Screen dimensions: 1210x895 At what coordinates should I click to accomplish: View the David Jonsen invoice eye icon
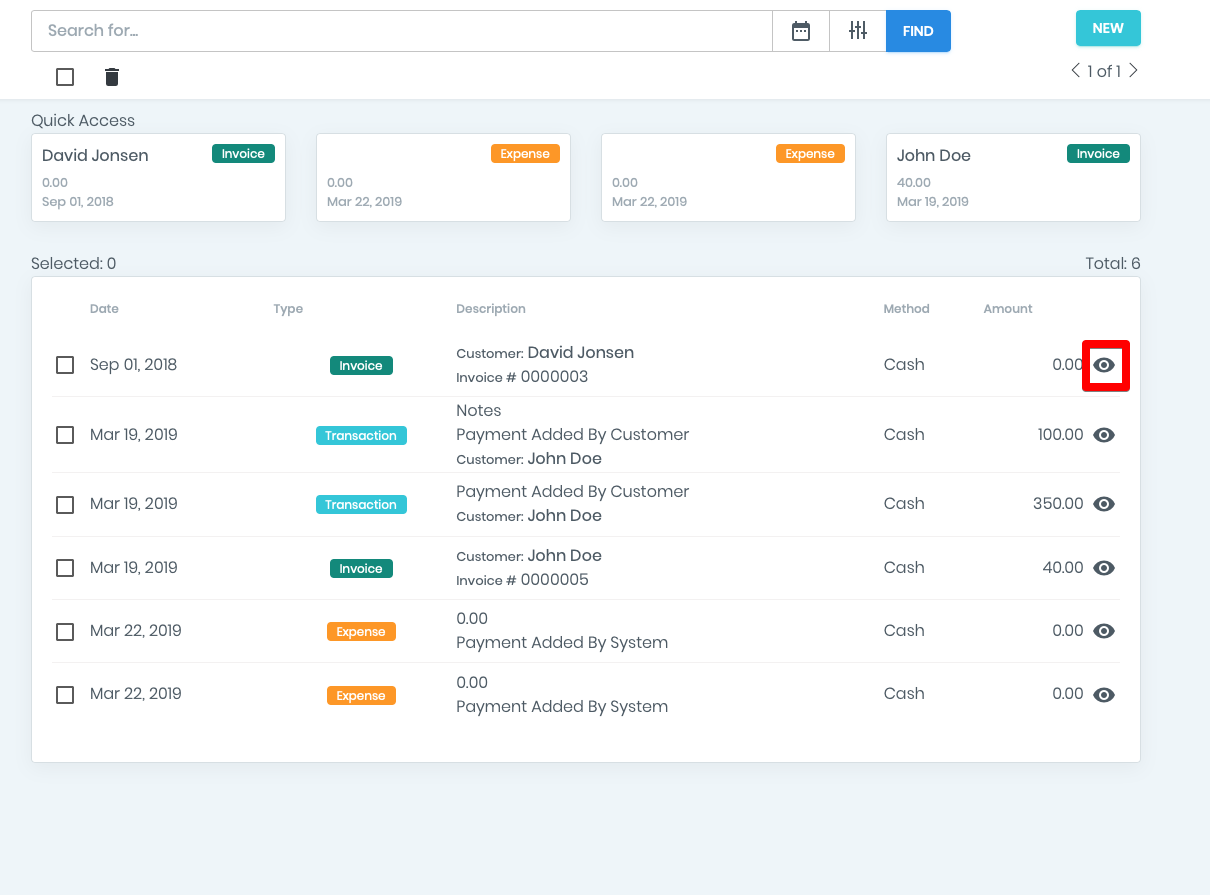1104,365
